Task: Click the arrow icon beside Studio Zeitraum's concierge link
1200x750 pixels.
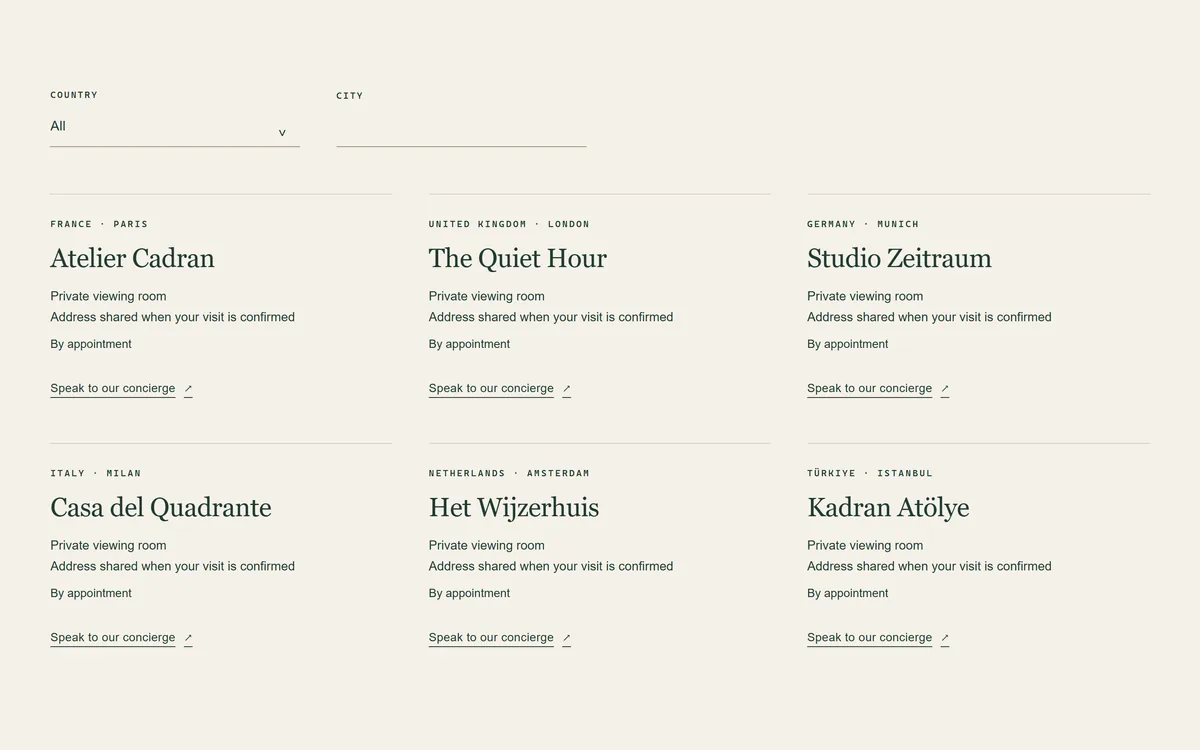Action: point(945,389)
